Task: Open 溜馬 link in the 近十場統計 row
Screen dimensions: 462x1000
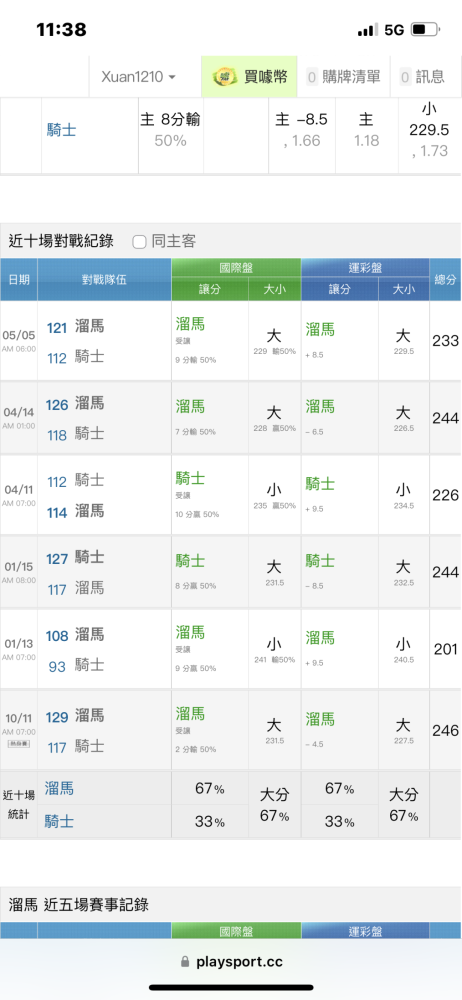Action: (59, 789)
